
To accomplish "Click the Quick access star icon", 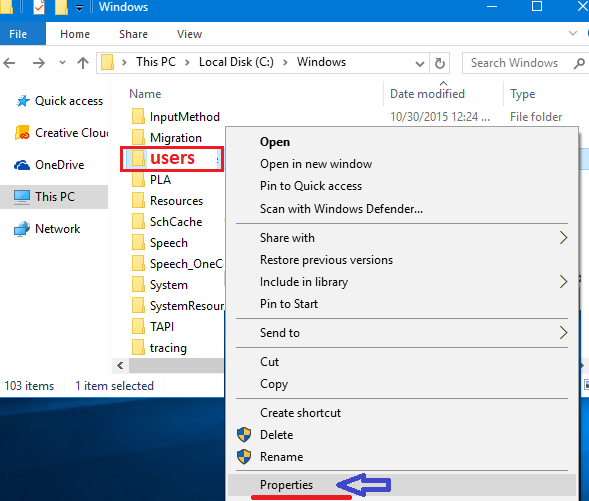I will tap(23, 101).
